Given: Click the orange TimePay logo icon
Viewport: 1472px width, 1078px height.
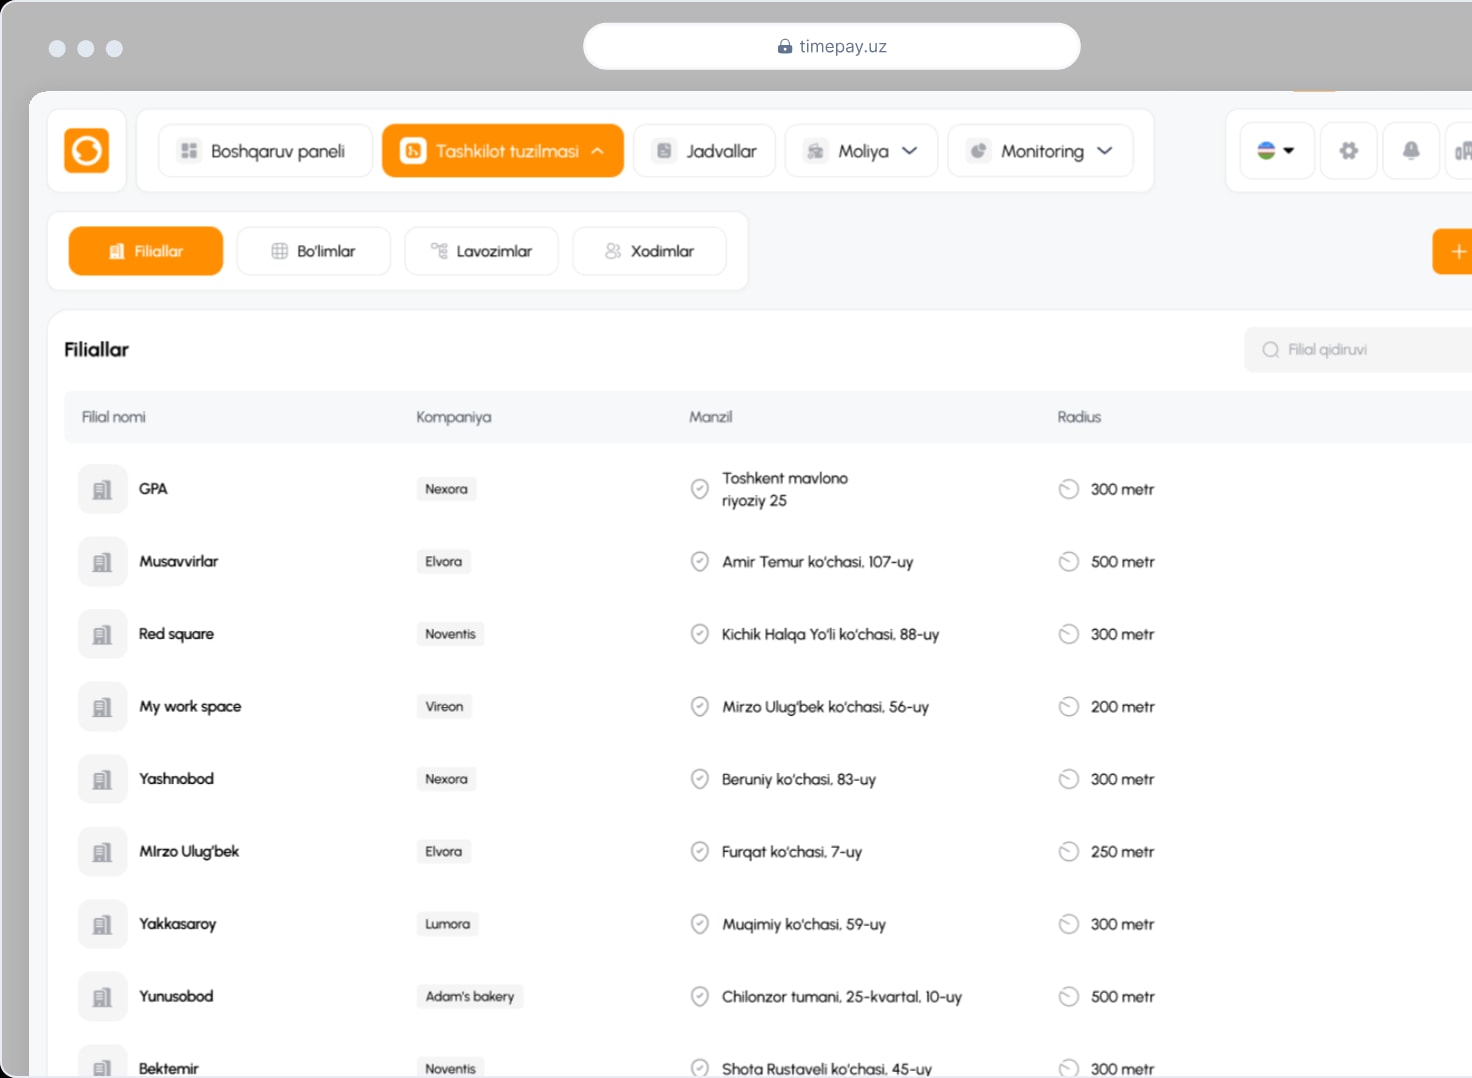Looking at the screenshot, I should [x=87, y=151].
